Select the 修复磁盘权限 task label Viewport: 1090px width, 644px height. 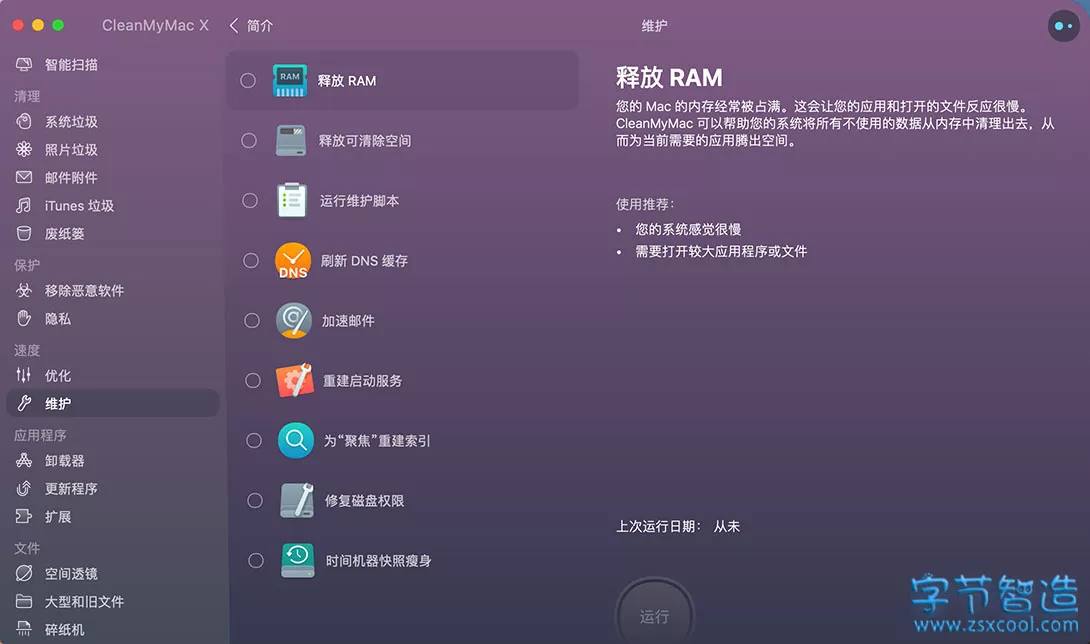(364, 501)
